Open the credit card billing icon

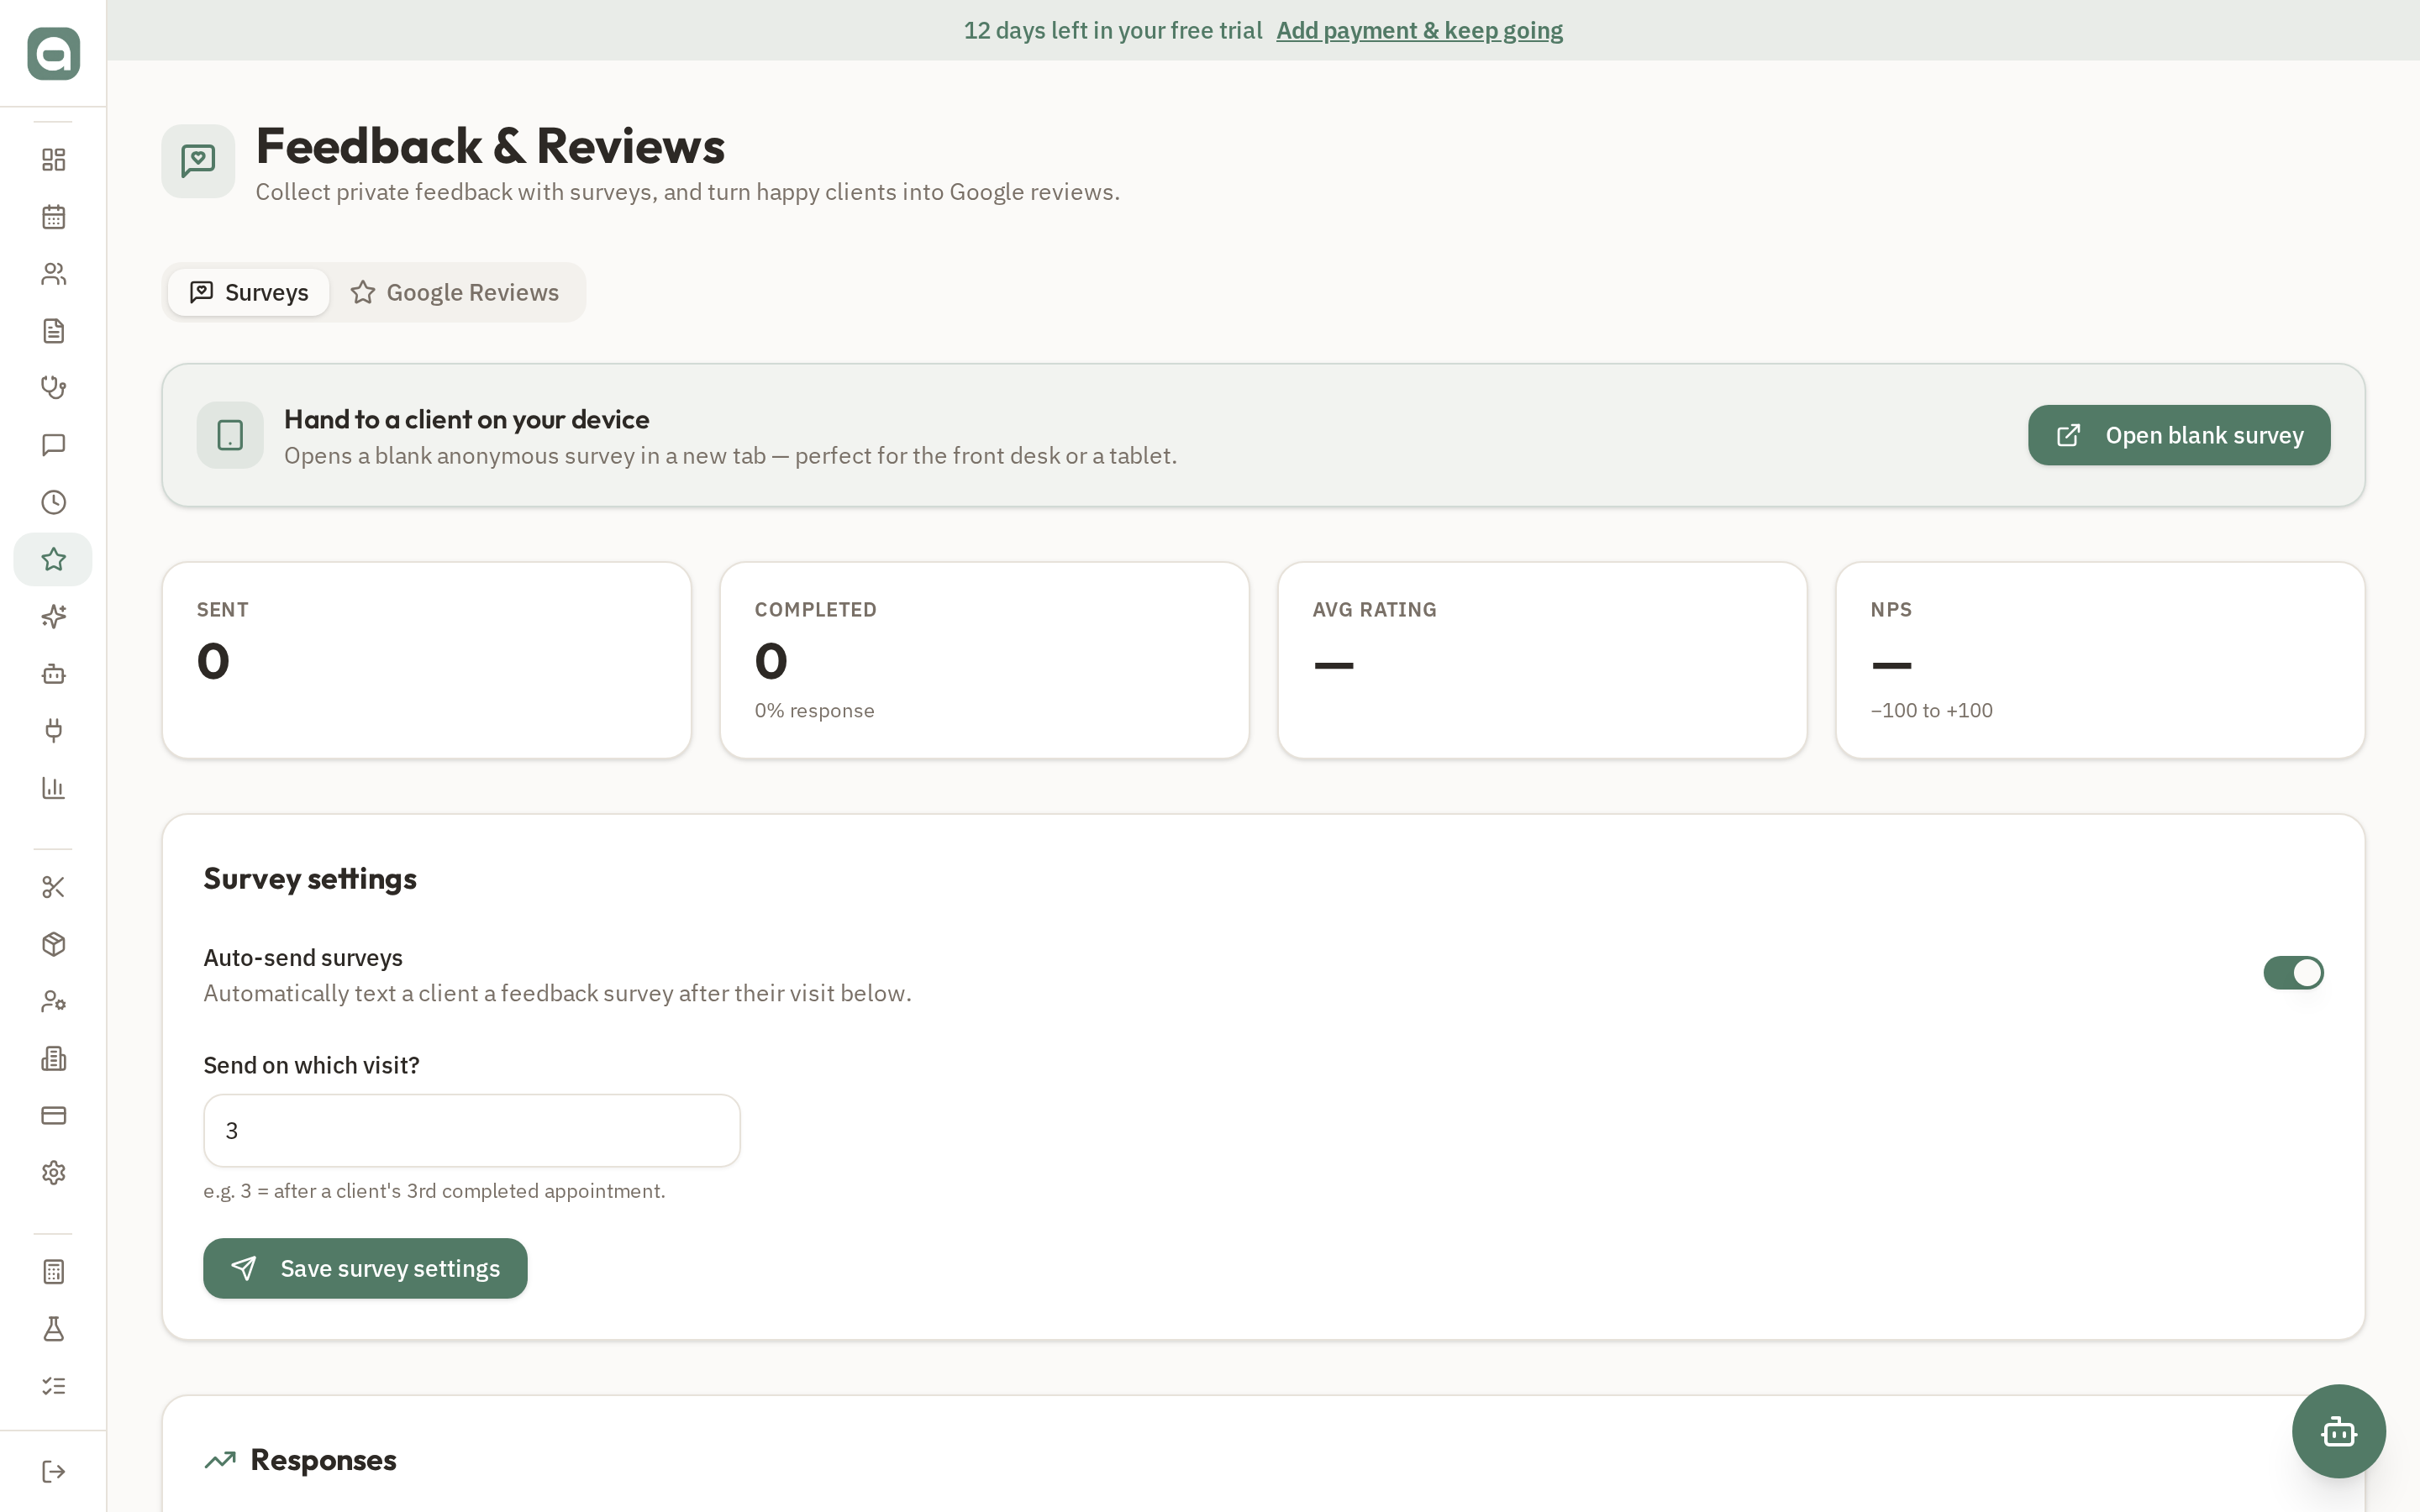(53, 1115)
